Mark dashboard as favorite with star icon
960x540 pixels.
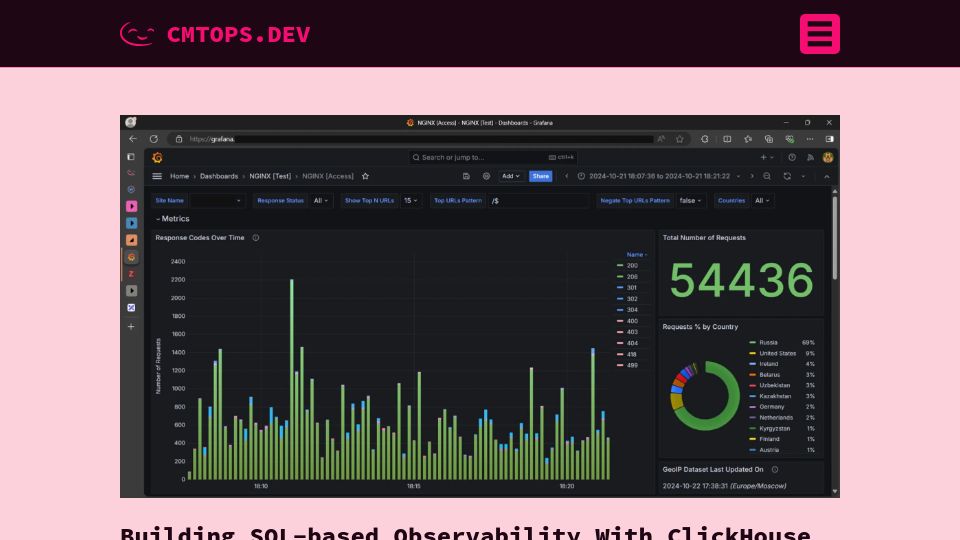(366, 176)
